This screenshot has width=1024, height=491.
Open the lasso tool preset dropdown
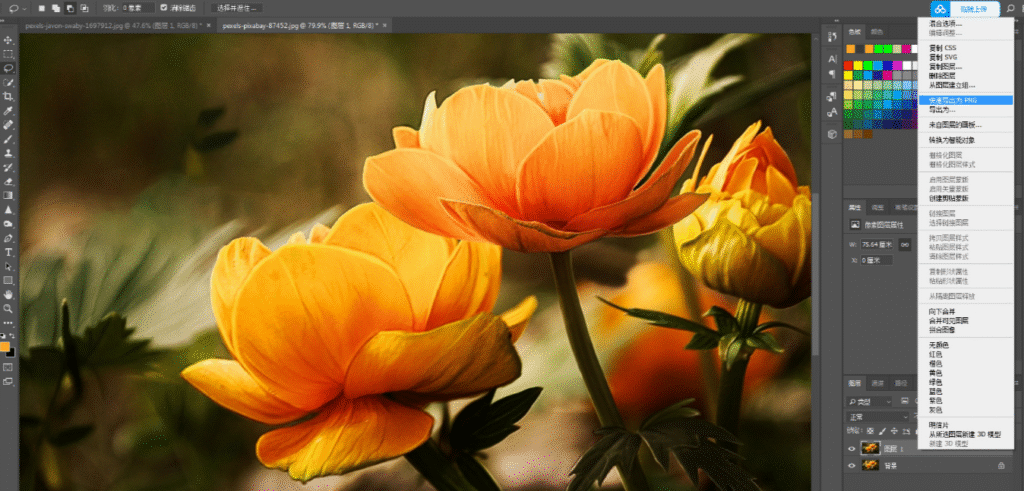point(18,8)
